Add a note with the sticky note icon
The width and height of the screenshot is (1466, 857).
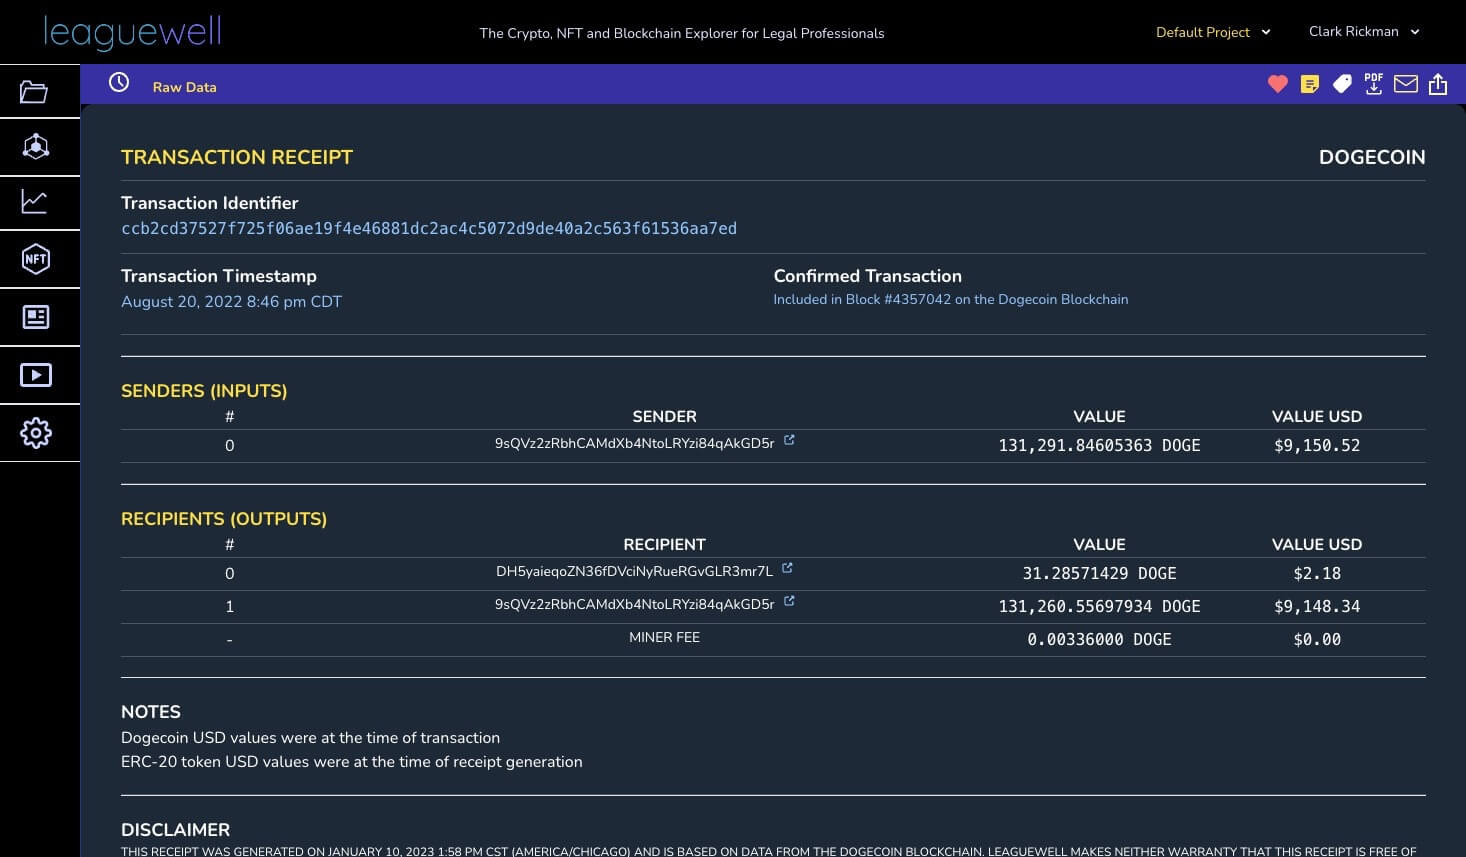pyautogui.click(x=1310, y=84)
